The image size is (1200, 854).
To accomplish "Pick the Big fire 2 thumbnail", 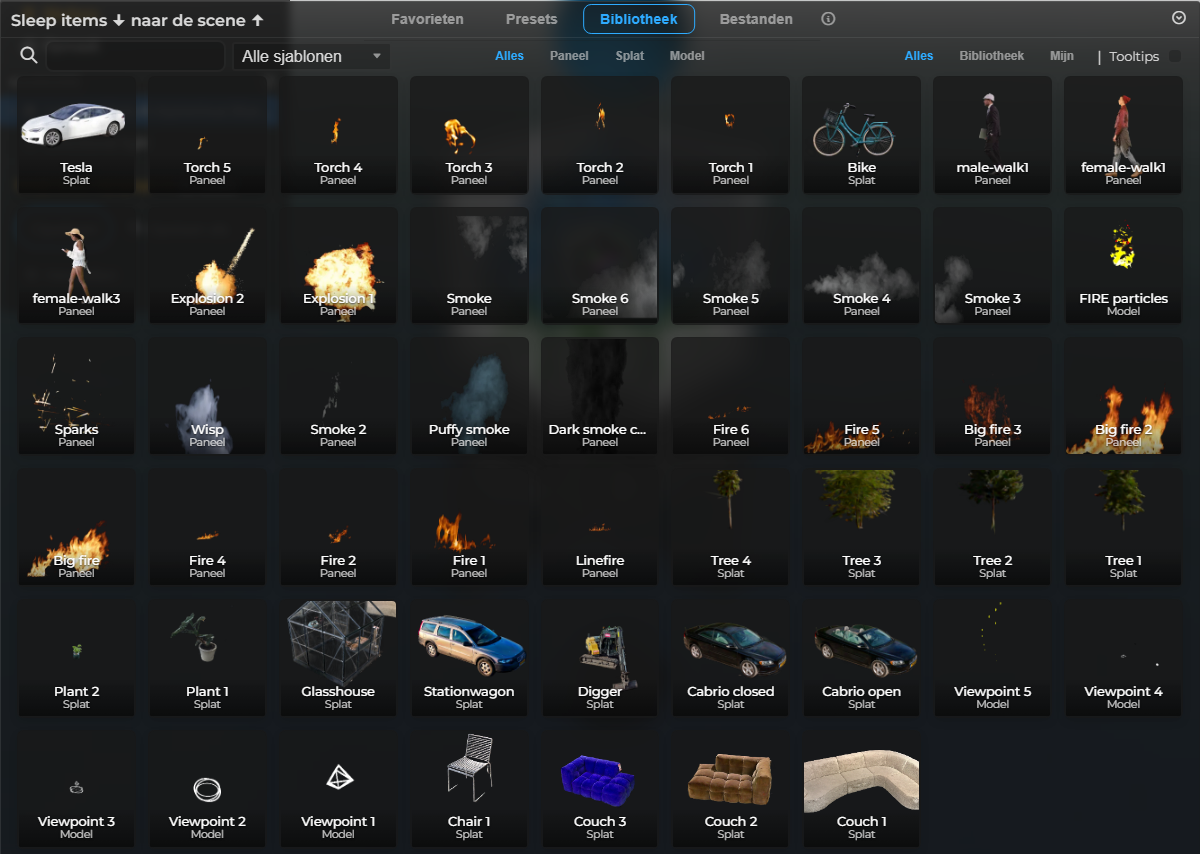I will [x=1123, y=396].
